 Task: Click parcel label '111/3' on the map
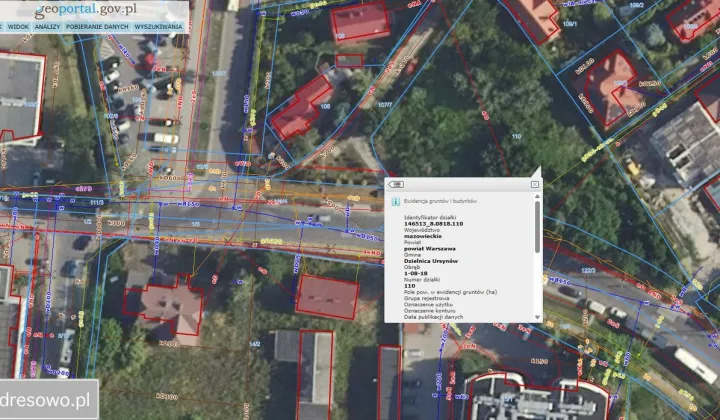(97, 202)
